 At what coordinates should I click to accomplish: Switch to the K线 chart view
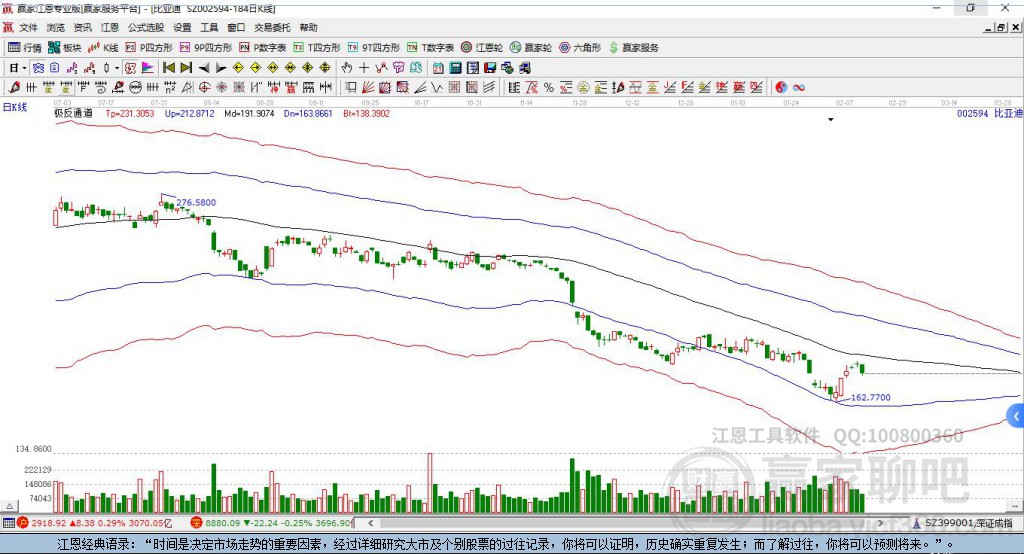tap(103, 48)
